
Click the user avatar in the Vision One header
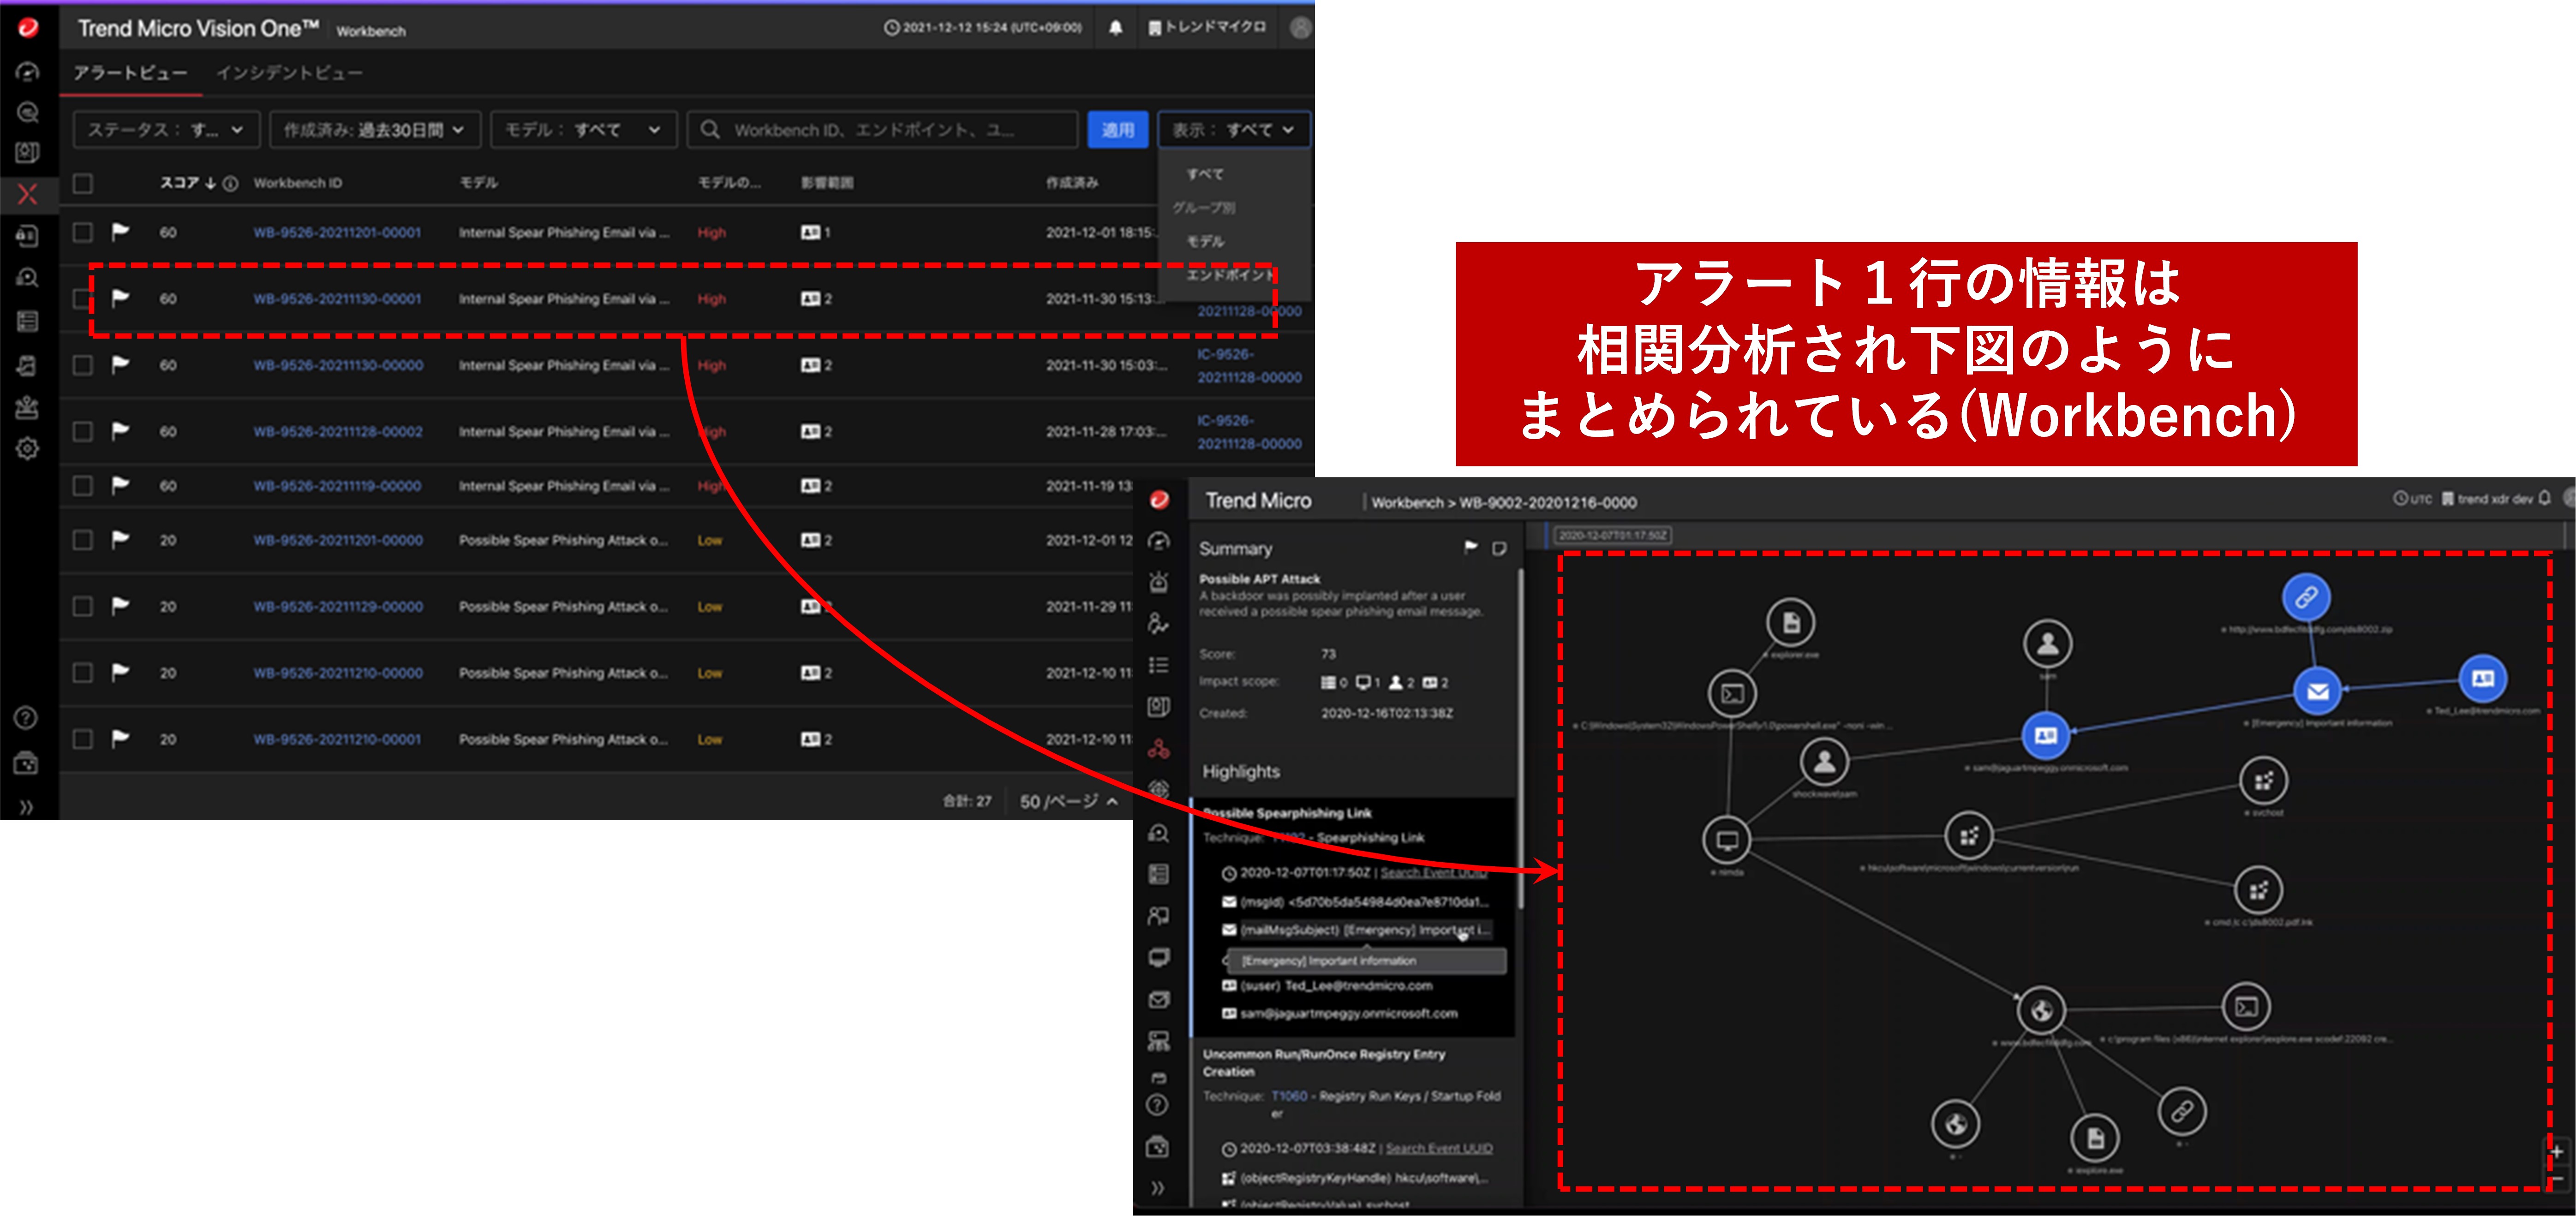pos(1300,28)
